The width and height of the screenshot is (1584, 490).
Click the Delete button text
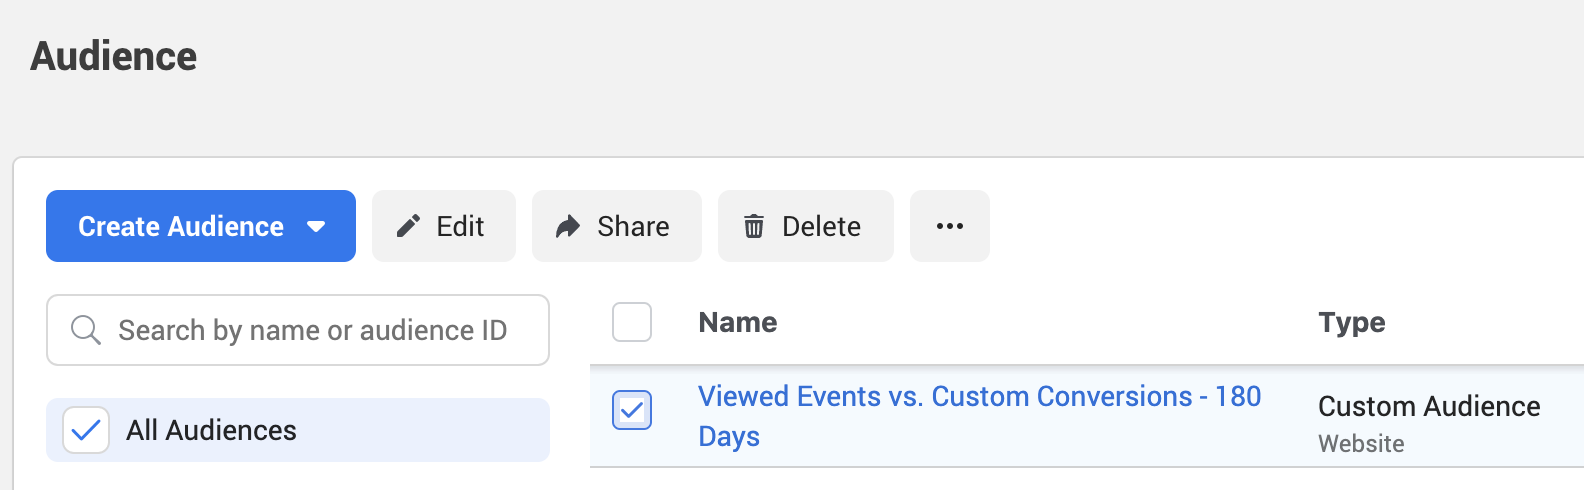click(x=821, y=227)
